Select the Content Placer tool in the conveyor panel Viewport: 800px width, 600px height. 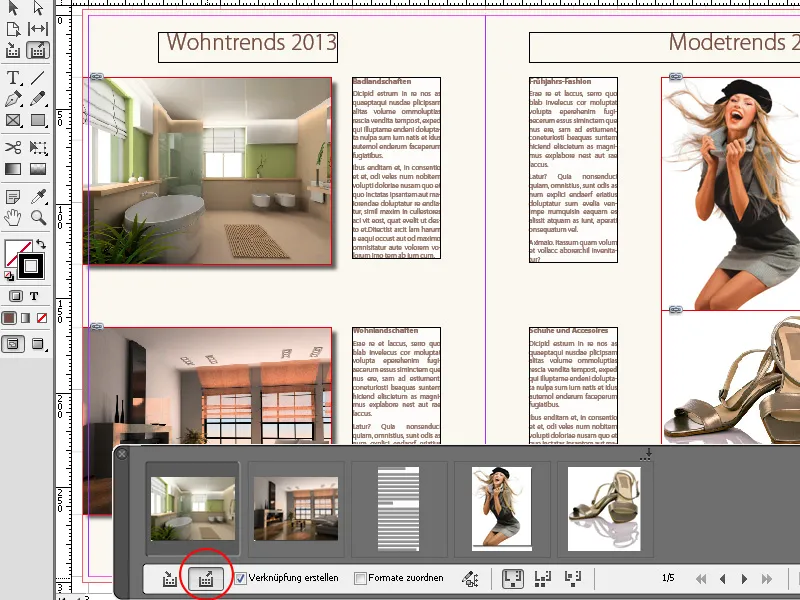[206, 578]
